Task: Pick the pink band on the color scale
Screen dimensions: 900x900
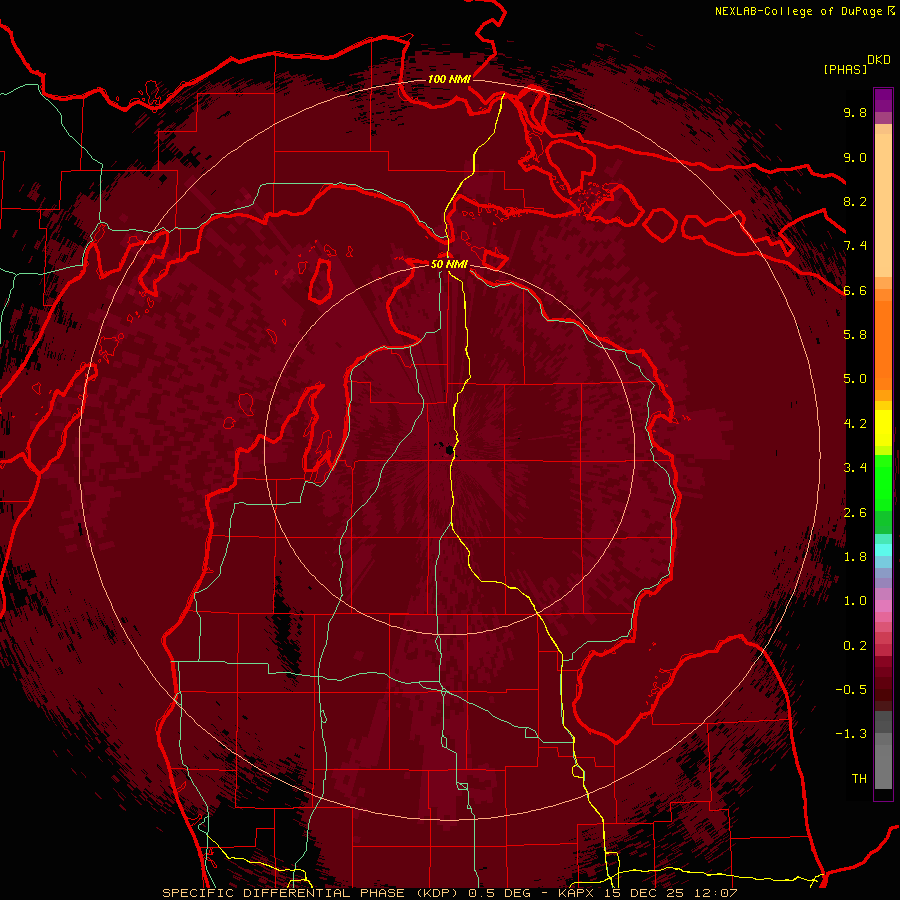Action: pos(883,606)
